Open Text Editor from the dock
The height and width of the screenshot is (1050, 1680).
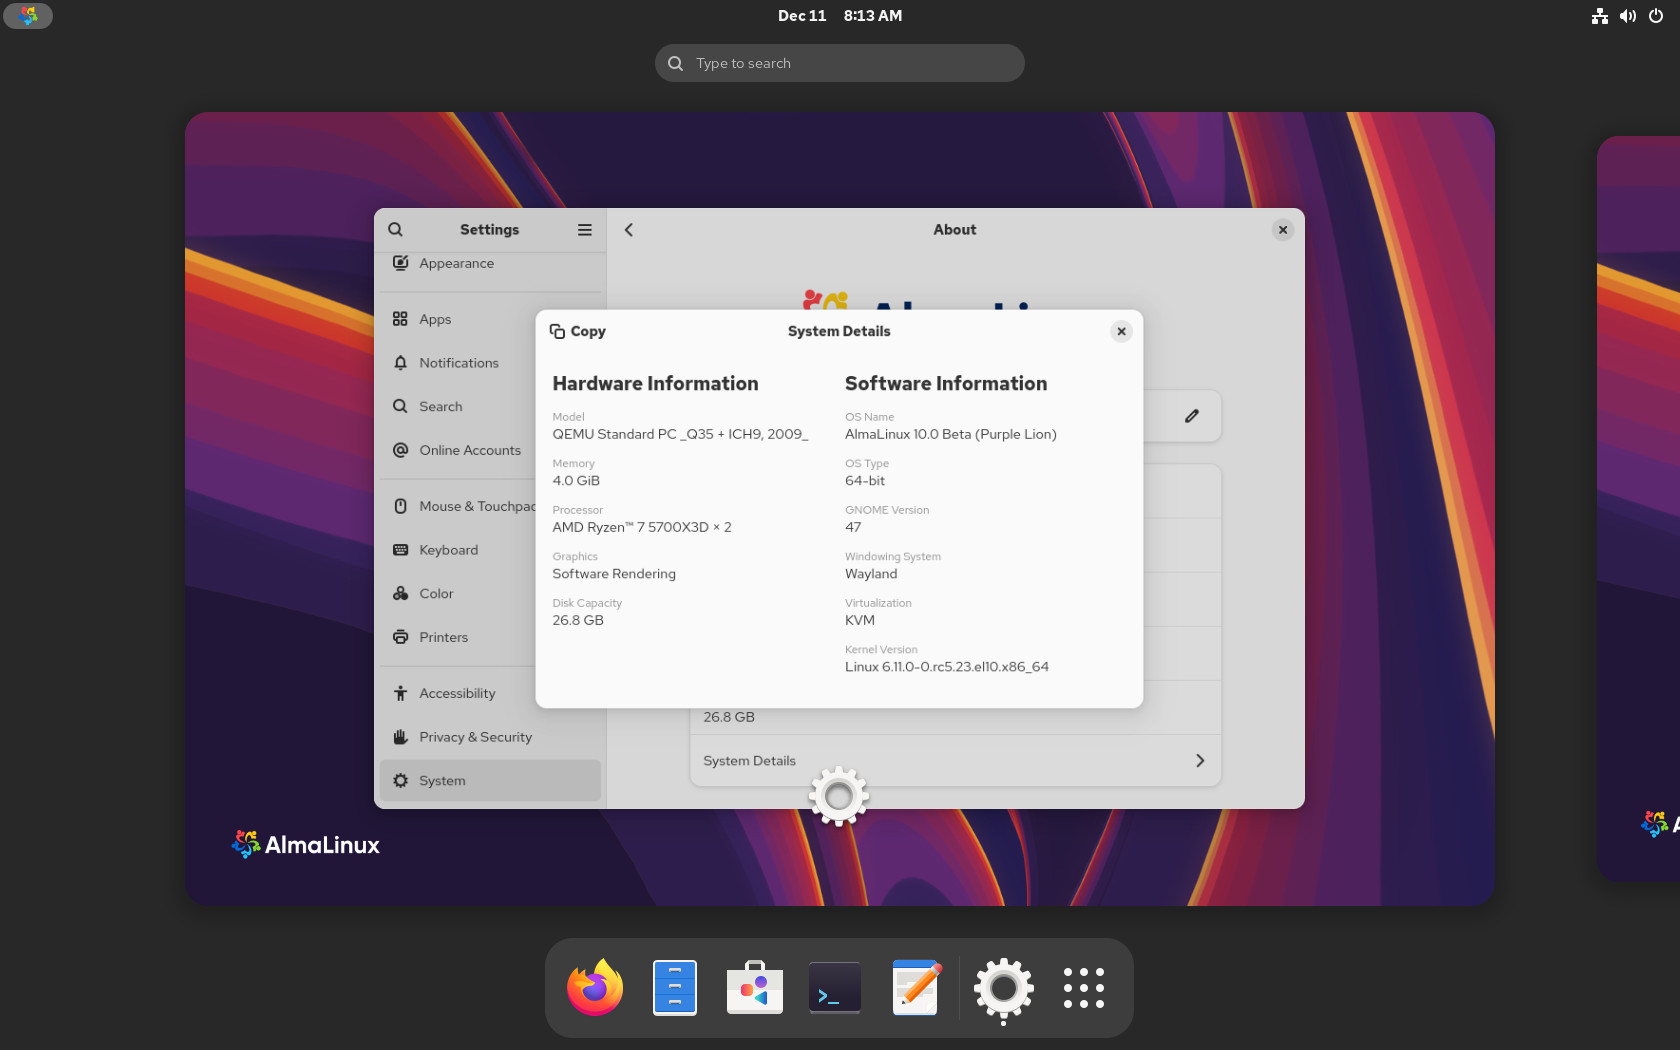point(915,988)
